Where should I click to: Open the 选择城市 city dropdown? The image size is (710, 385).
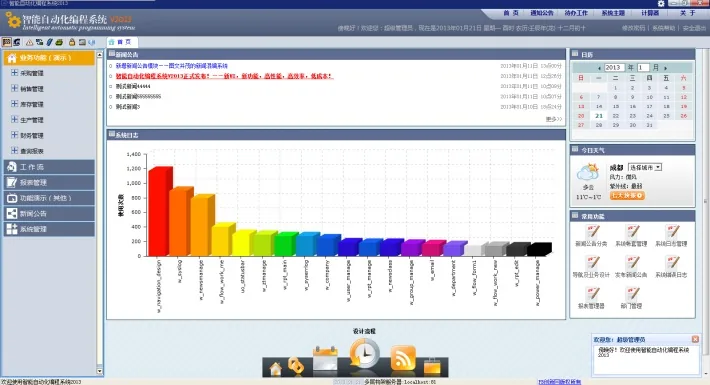[x=645, y=167]
